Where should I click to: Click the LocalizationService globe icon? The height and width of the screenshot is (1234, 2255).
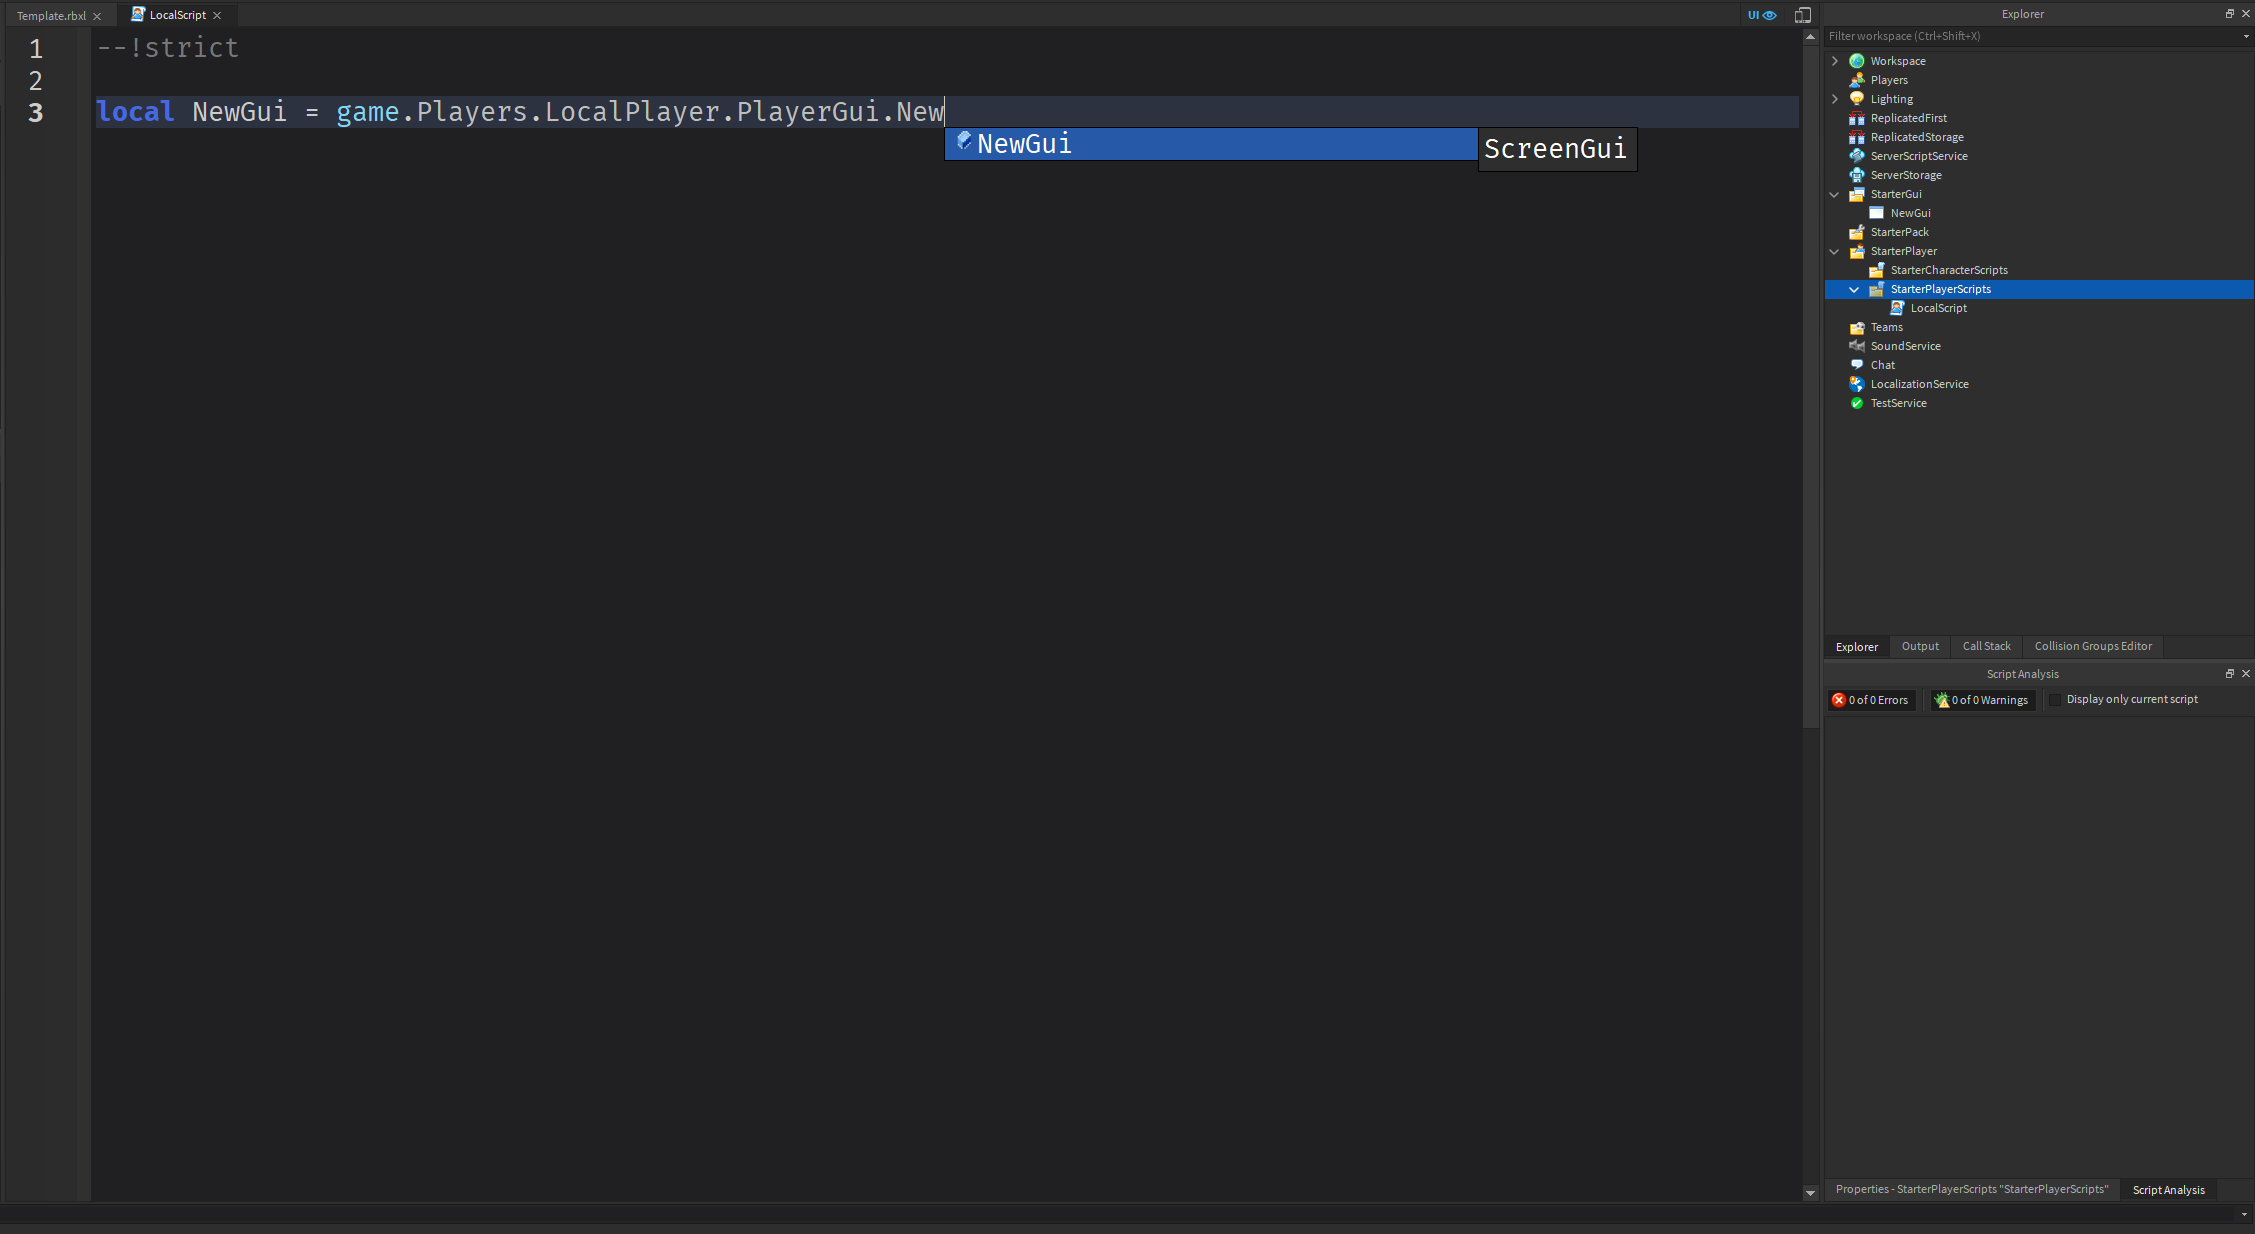[x=1857, y=384]
